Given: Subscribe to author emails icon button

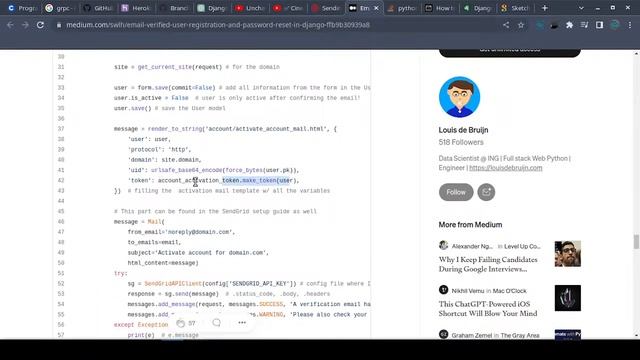Looking at the screenshot, I should point(486,192).
